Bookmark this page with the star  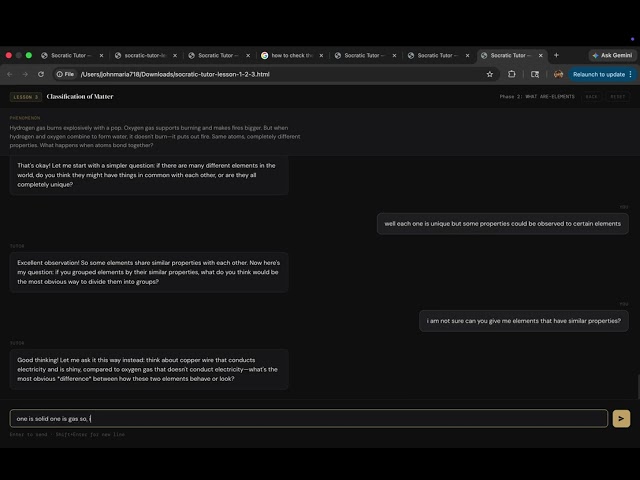click(x=489, y=74)
